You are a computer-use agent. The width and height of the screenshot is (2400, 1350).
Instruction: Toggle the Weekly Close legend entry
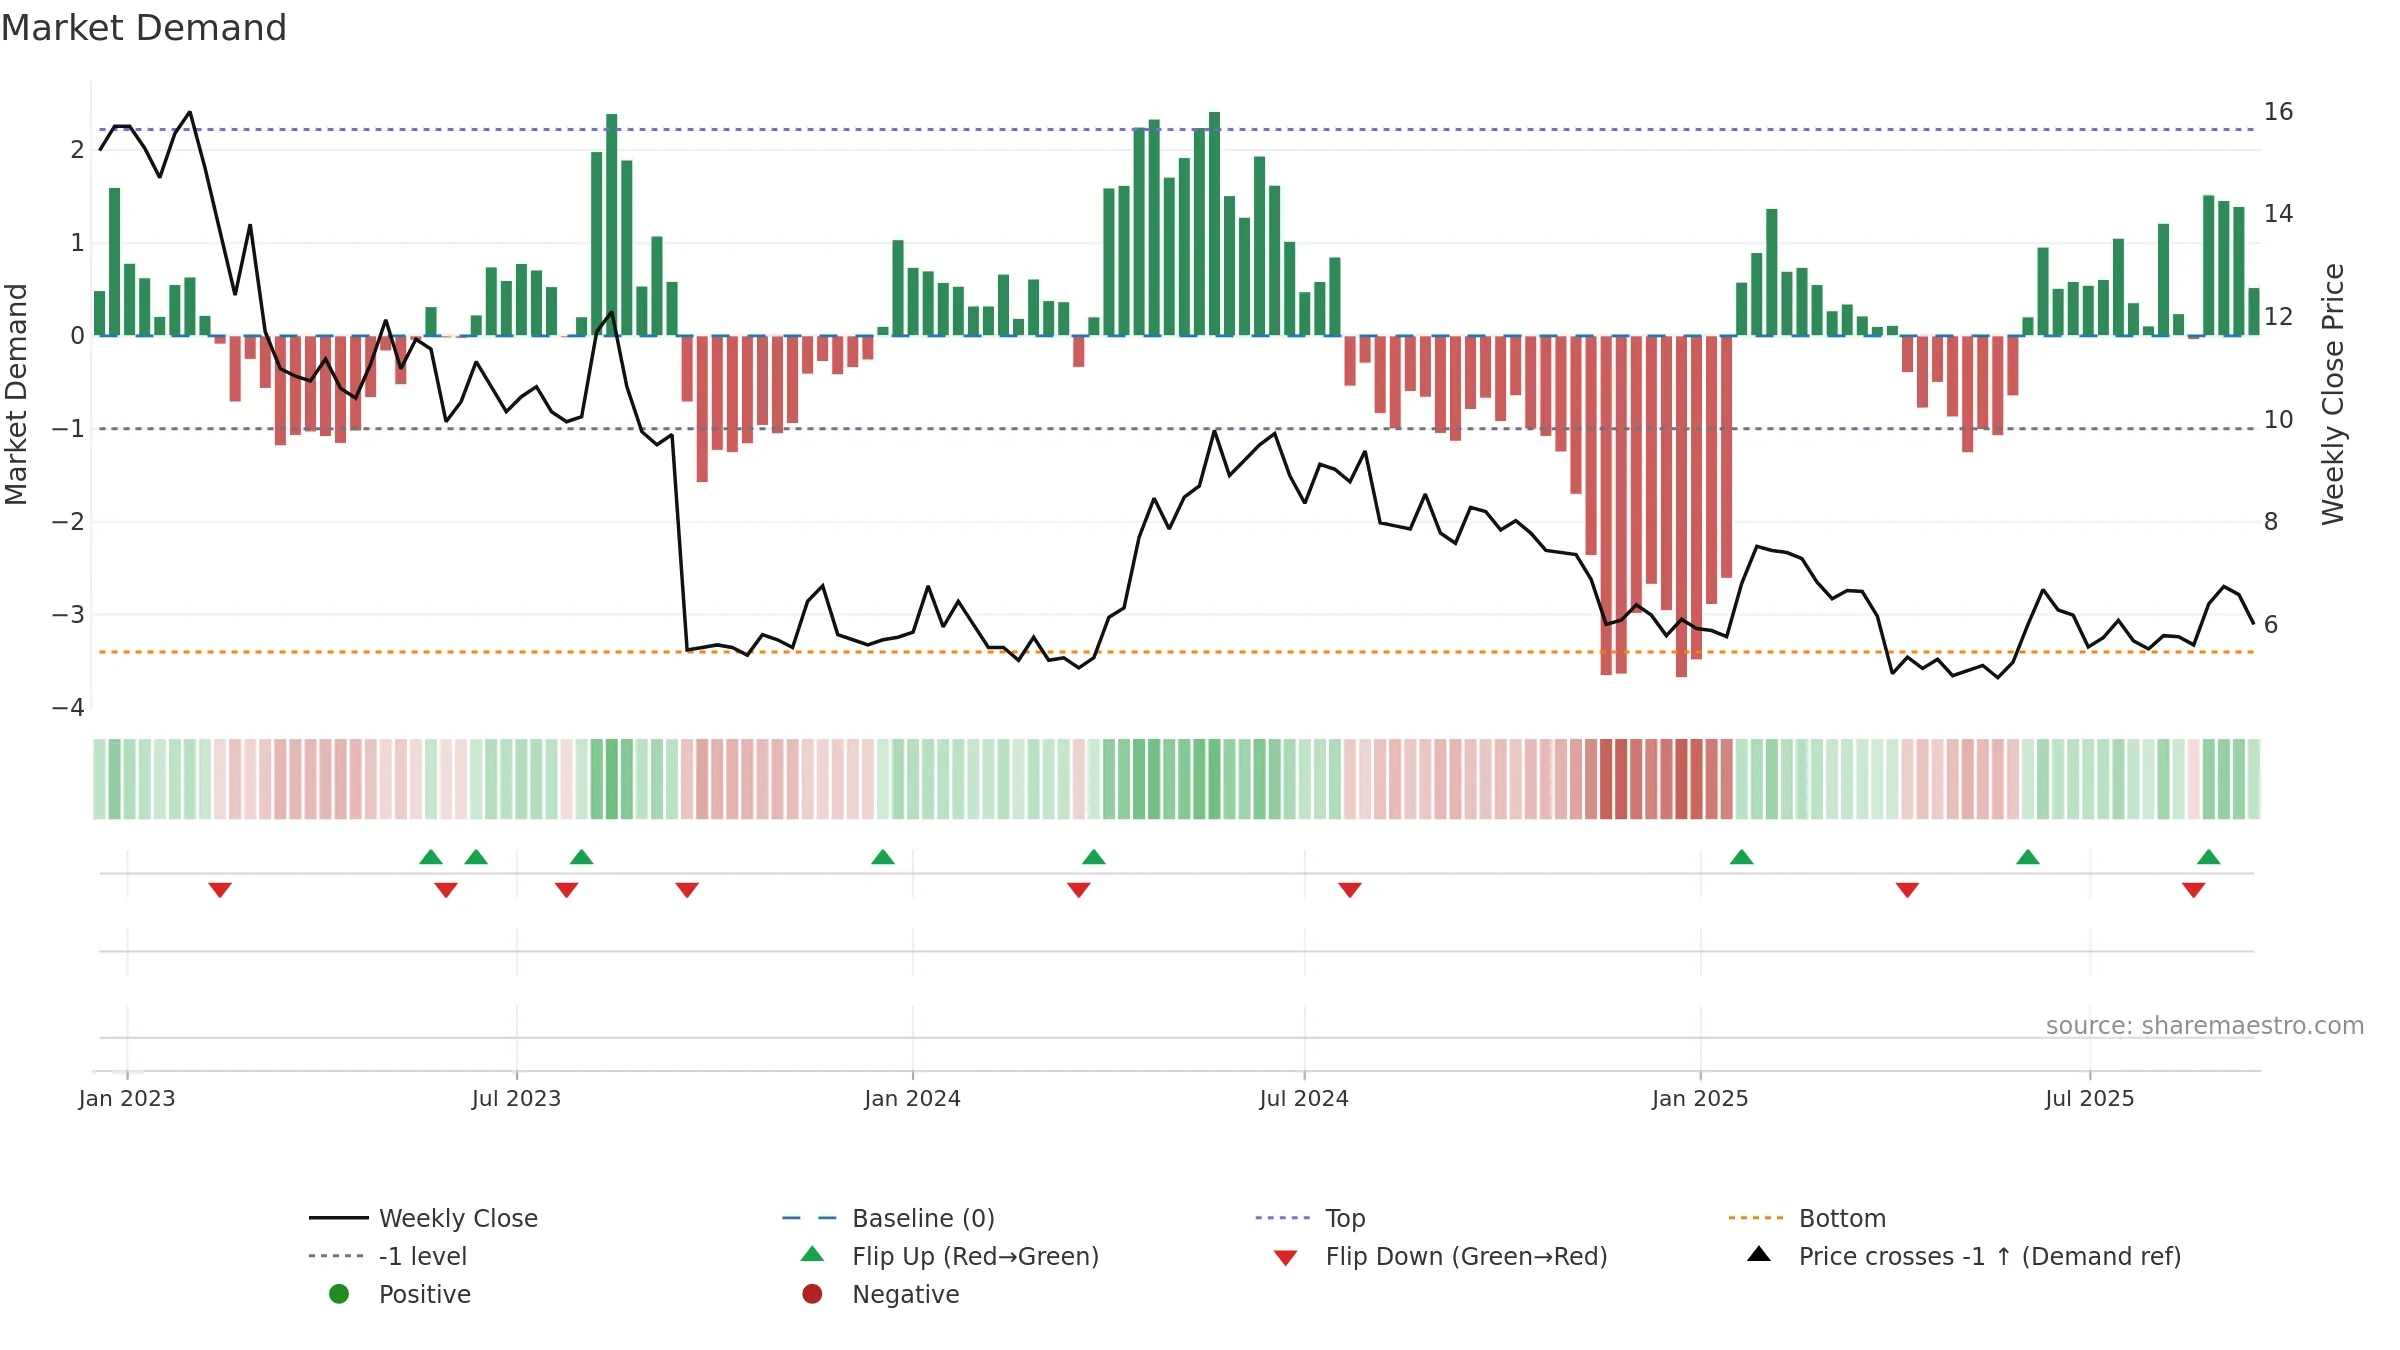tap(424, 1218)
